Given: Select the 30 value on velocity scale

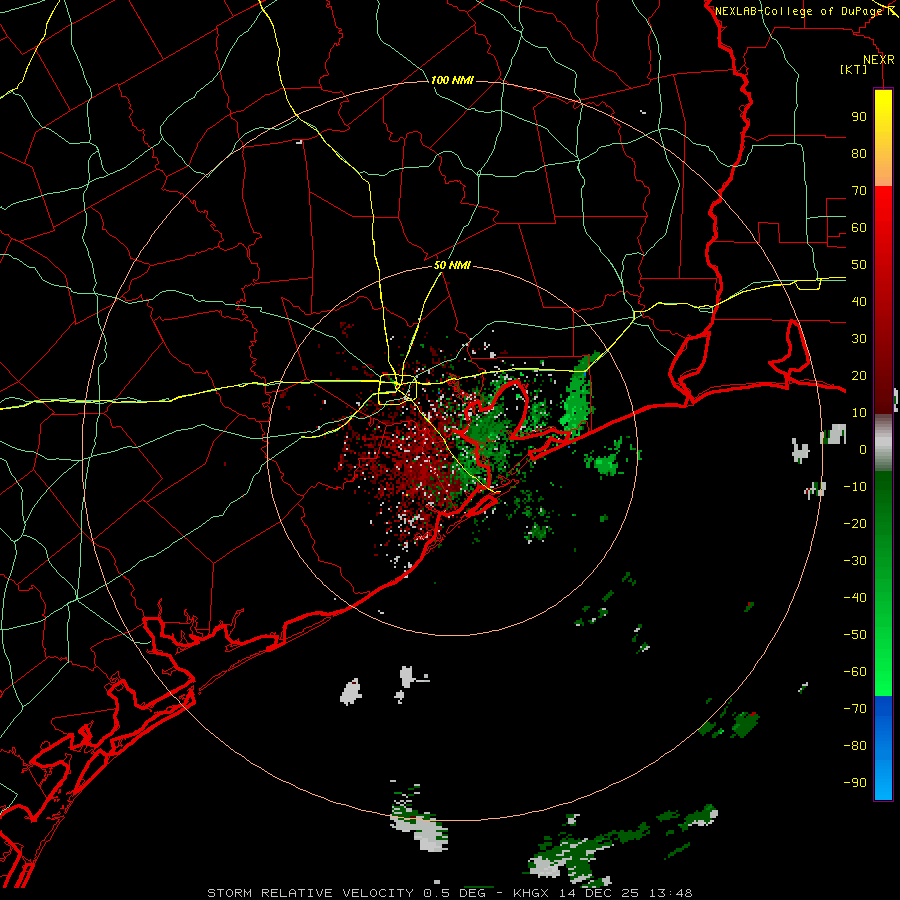Looking at the screenshot, I should (859, 339).
